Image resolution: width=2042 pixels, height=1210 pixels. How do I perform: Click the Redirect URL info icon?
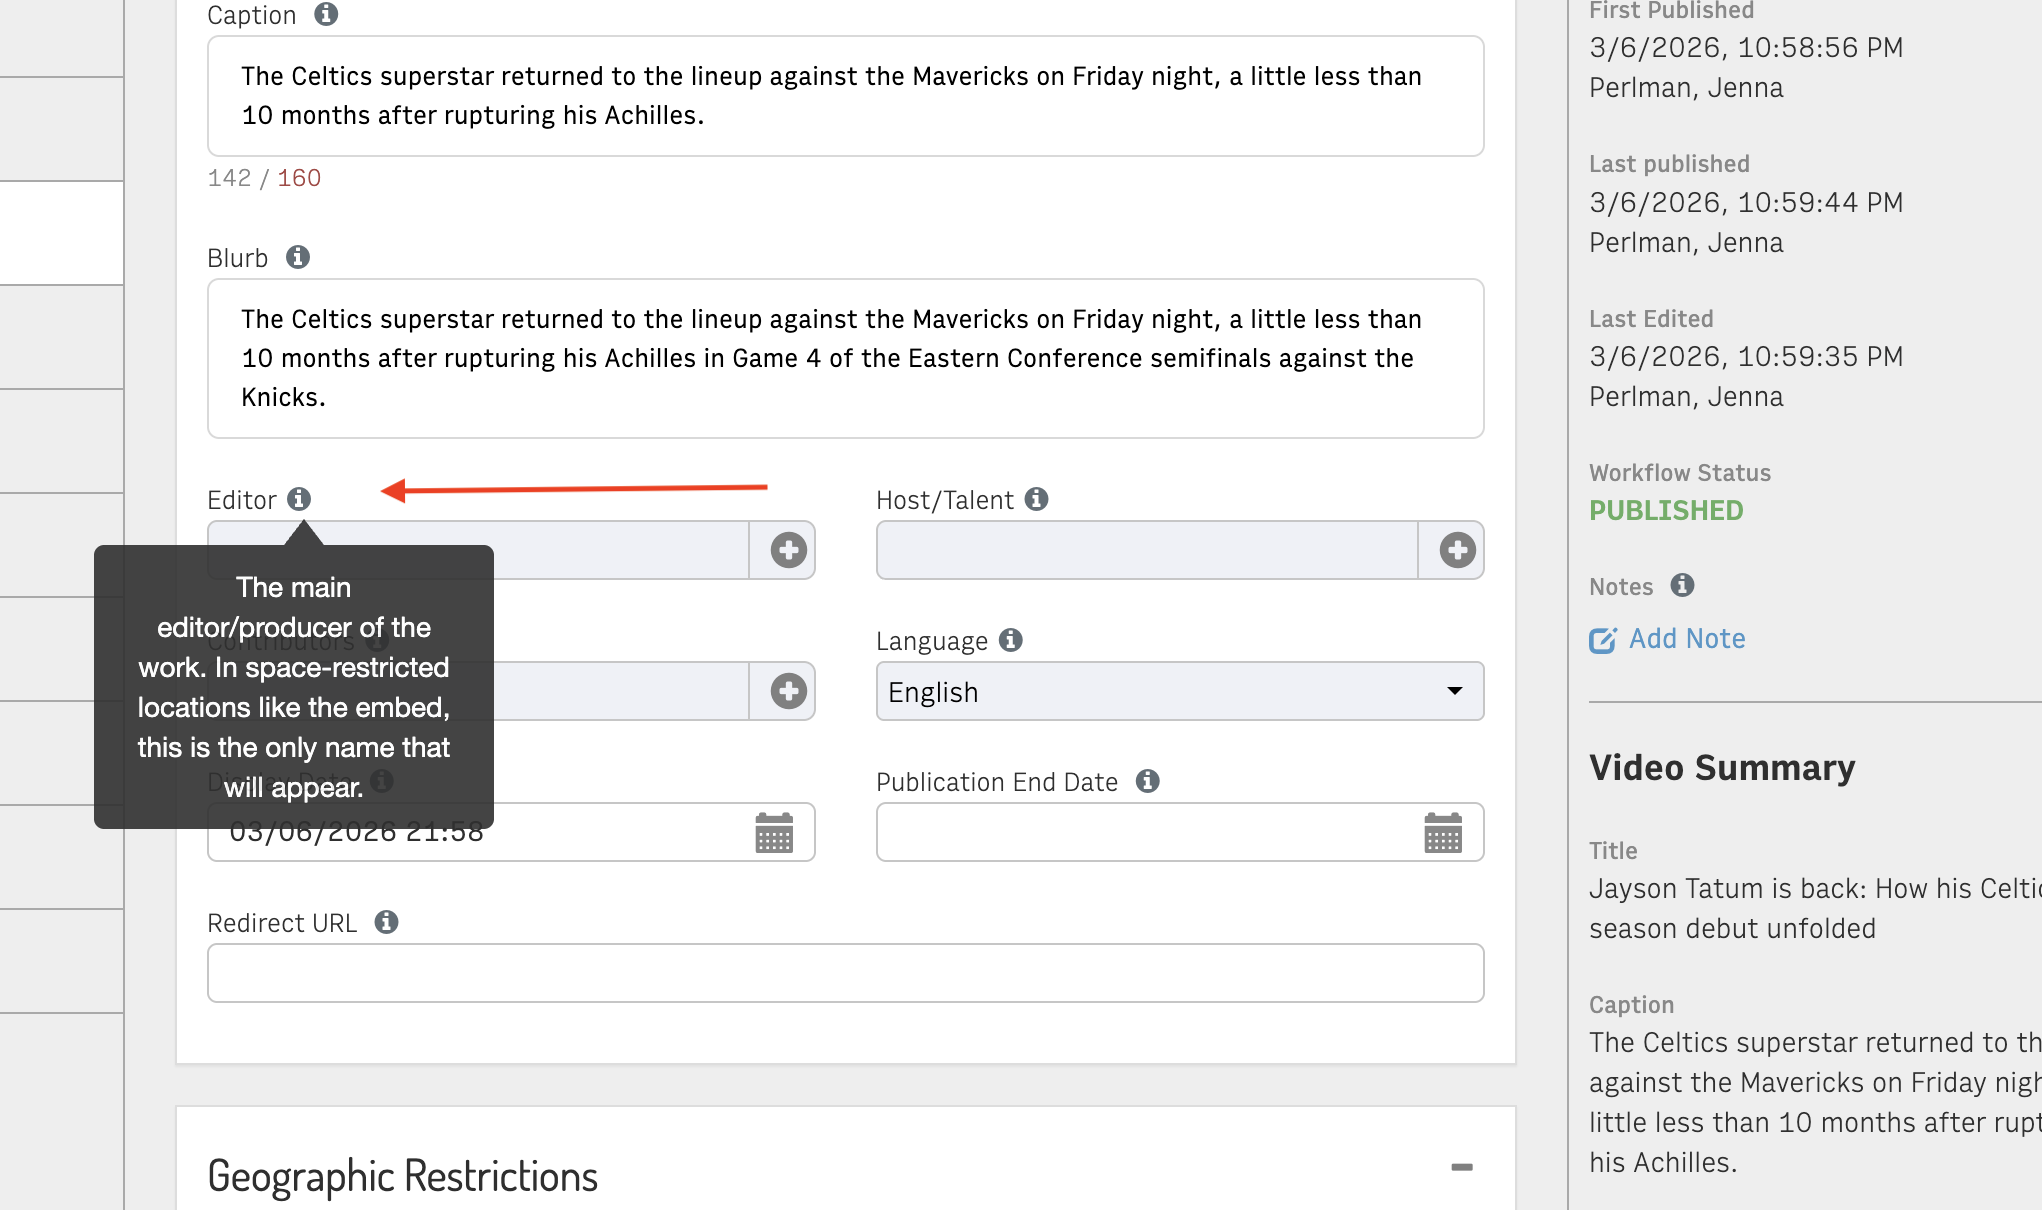[x=387, y=922]
